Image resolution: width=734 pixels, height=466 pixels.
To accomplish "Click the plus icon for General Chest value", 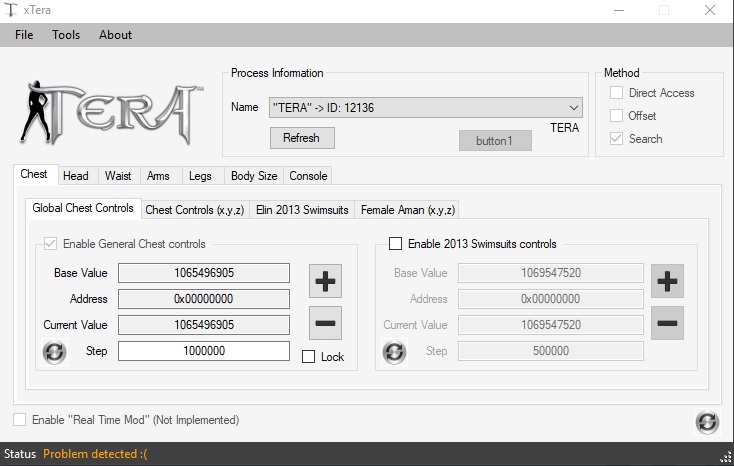I will click(325, 281).
